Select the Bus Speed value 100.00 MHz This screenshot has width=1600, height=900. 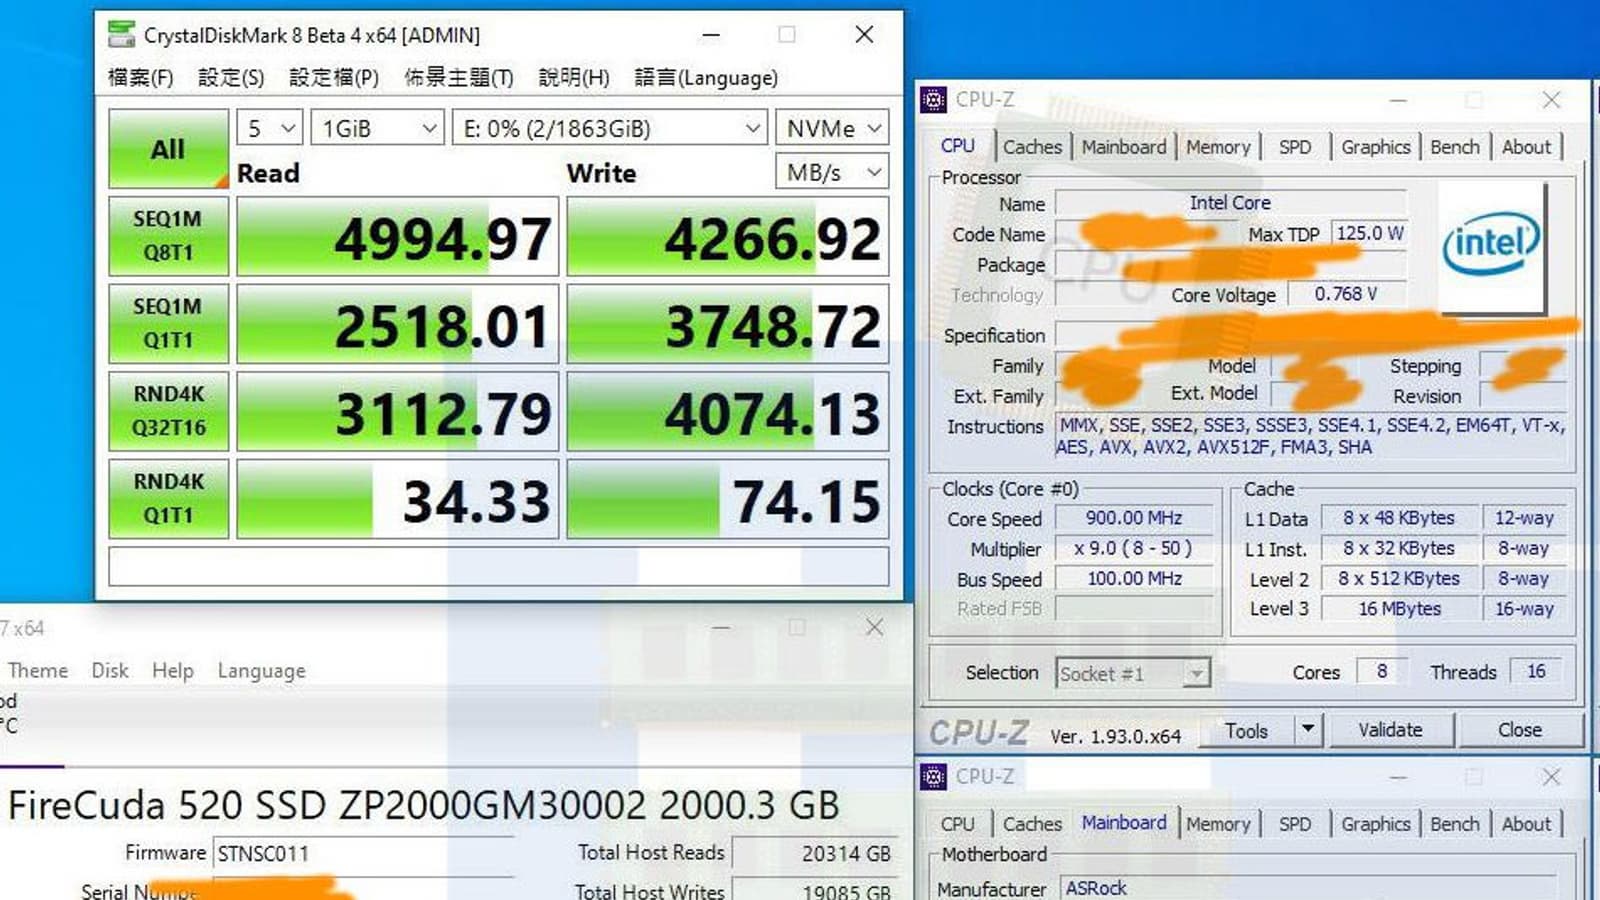(x=1135, y=578)
